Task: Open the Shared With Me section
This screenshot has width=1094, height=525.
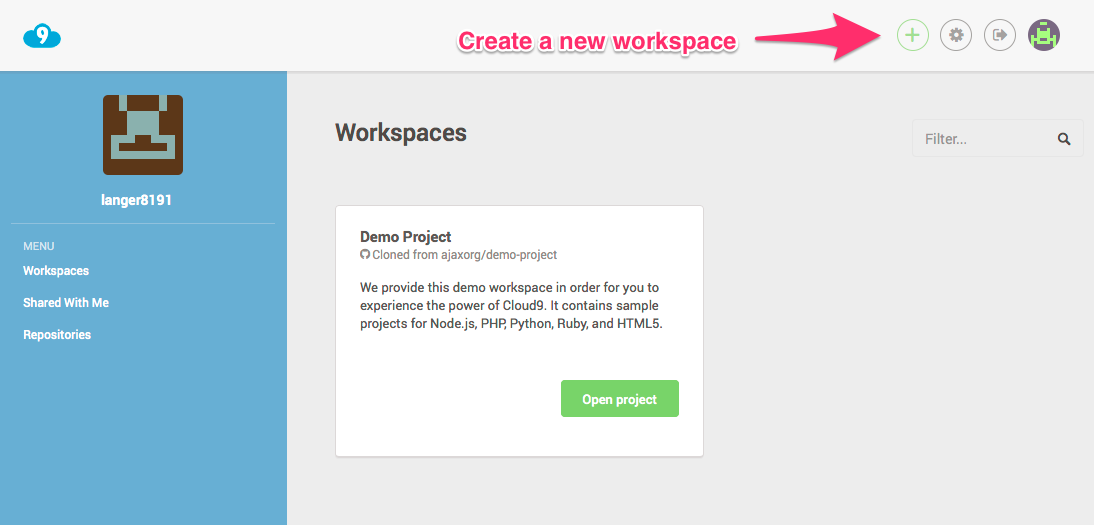Action: (66, 303)
